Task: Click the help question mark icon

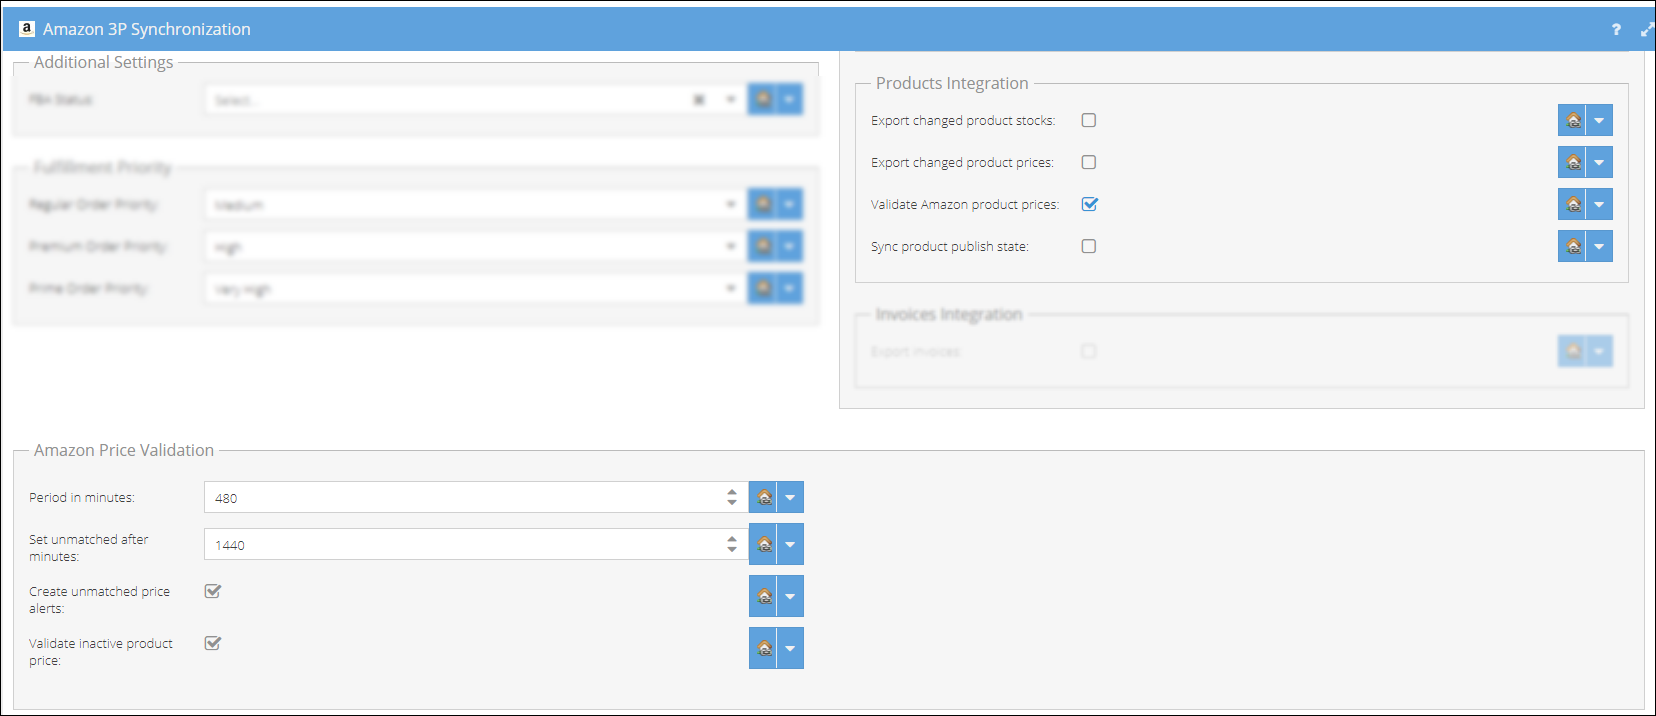Action: pyautogui.click(x=1616, y=30)
